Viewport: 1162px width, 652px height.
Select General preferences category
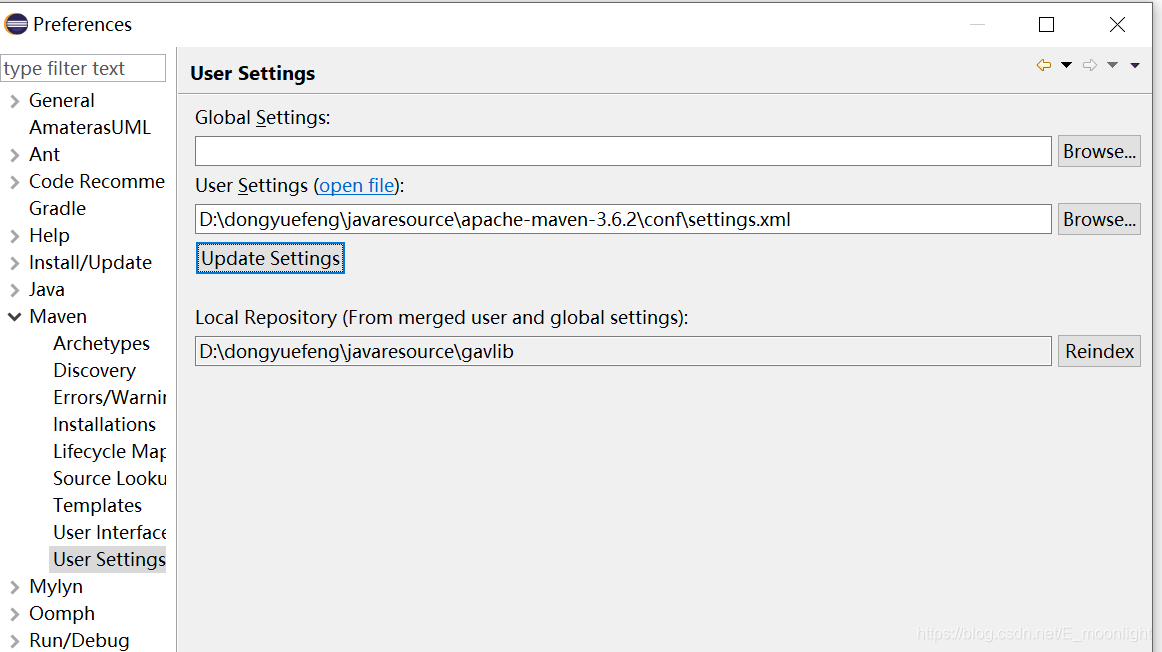point(62,100)
